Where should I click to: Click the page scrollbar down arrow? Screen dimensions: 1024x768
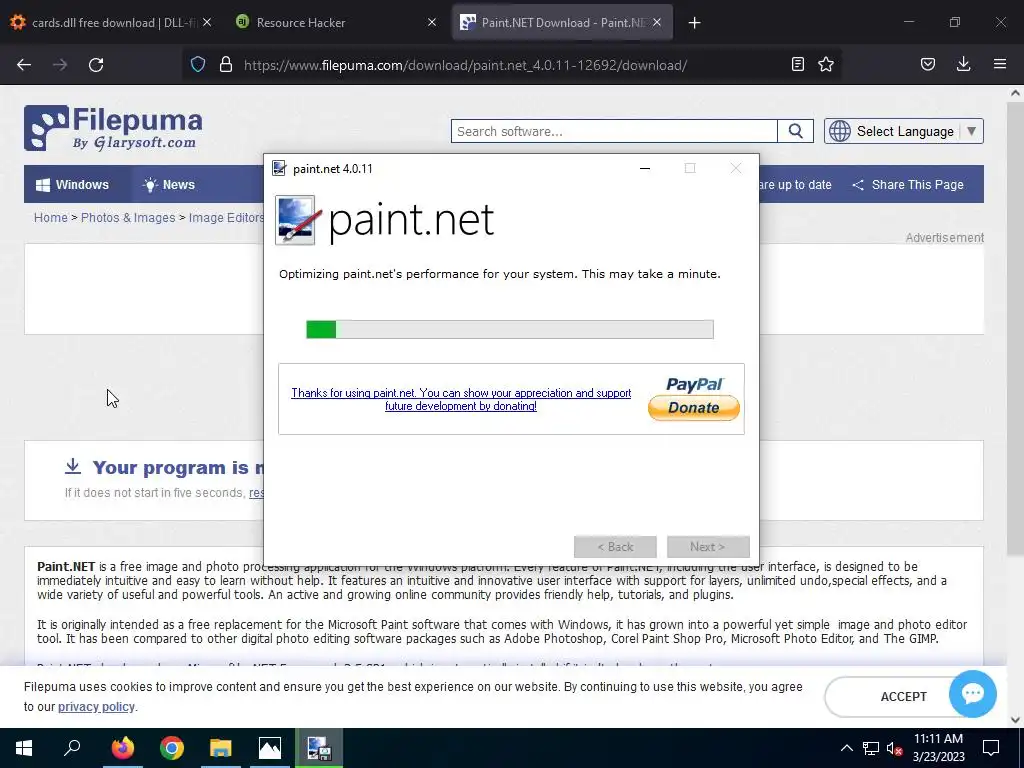pyautogui.click(x=1015, y=720)
